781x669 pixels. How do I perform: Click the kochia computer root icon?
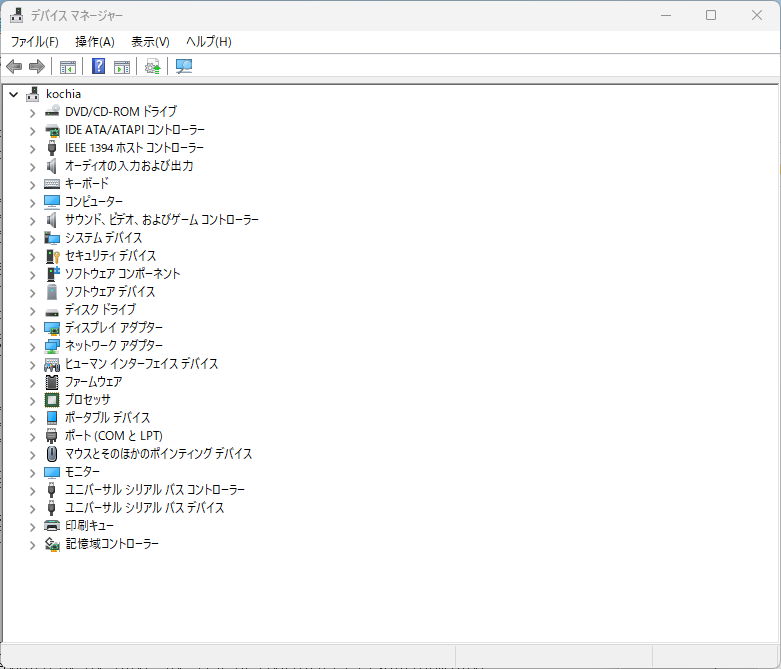[33, 94]
